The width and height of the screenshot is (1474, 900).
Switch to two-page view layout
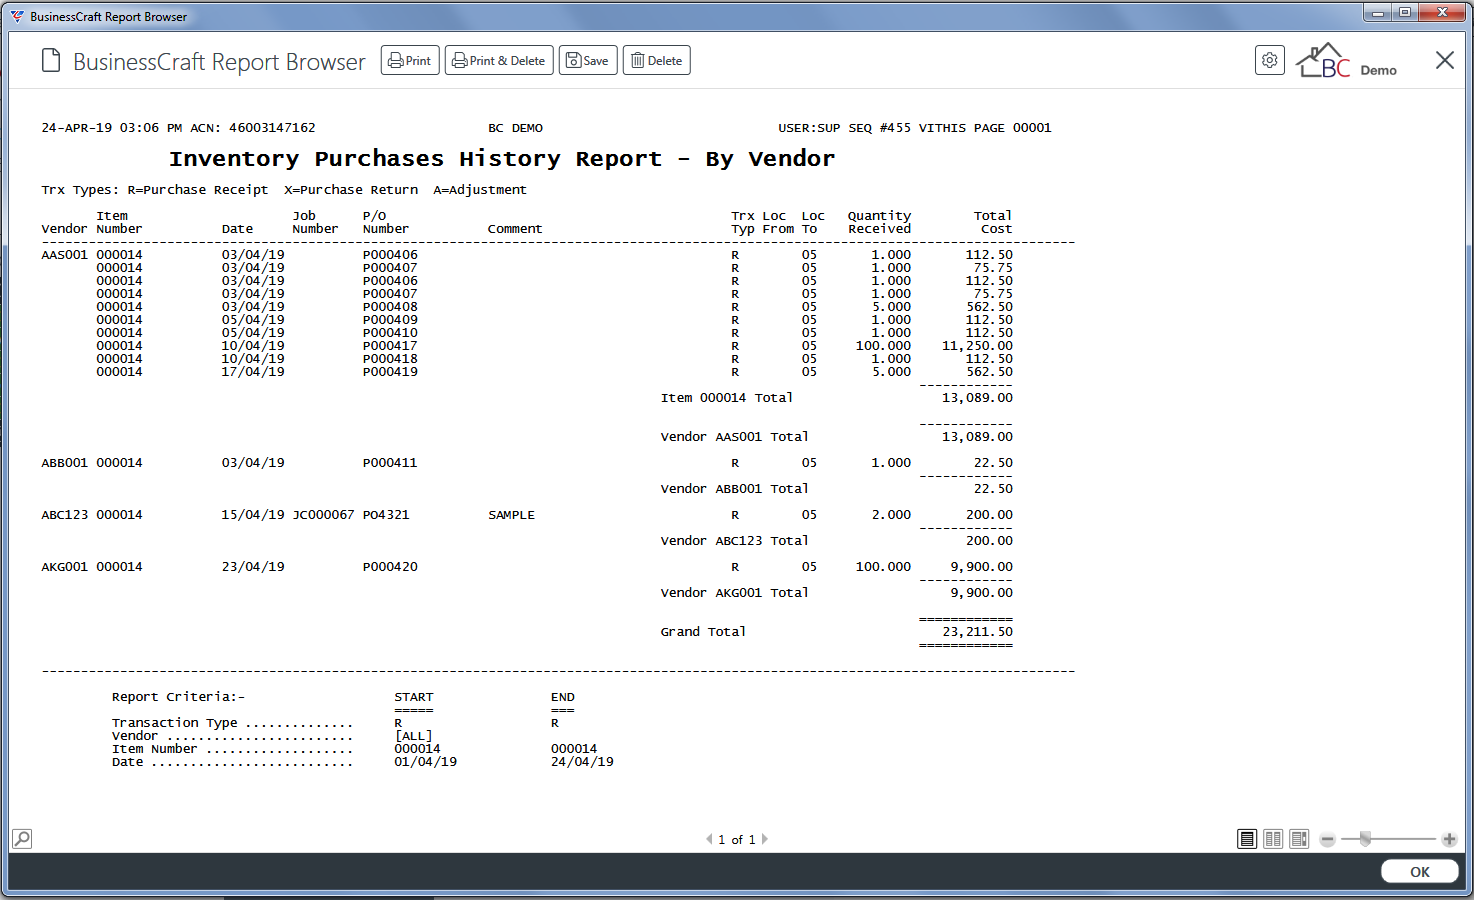coord(1273,839)
